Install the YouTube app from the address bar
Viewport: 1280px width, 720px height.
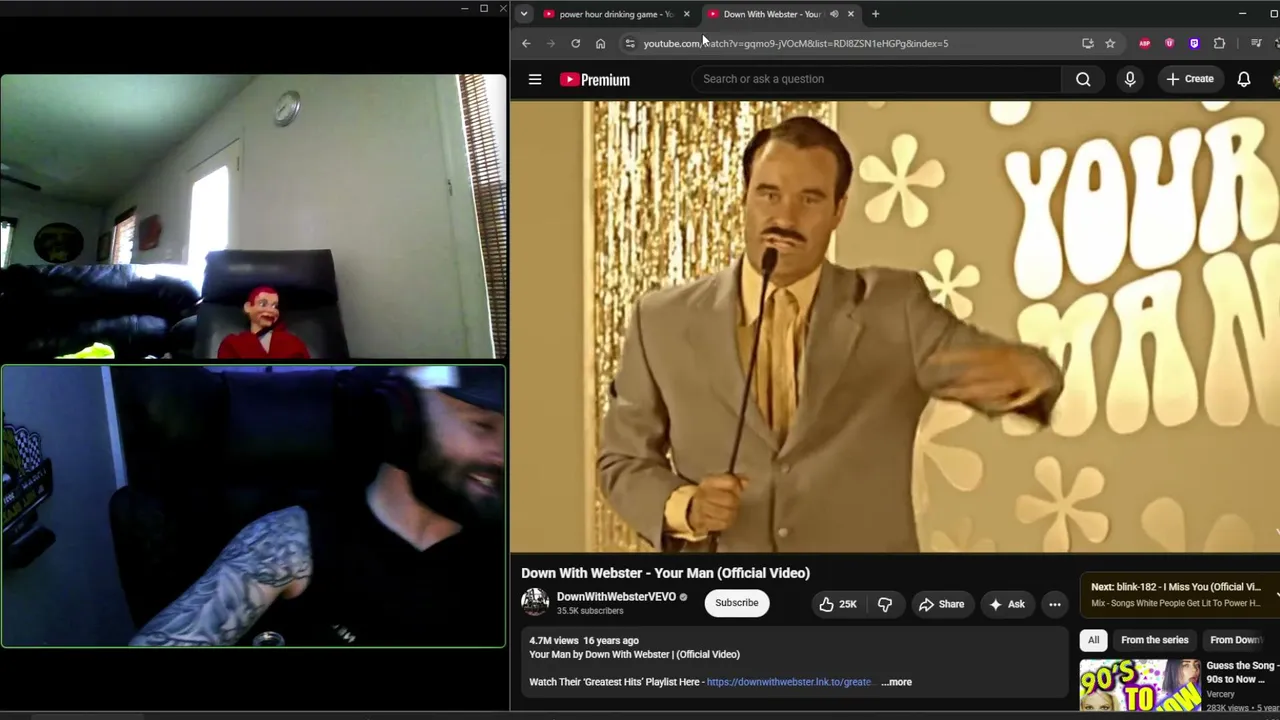coord(1087,43)
